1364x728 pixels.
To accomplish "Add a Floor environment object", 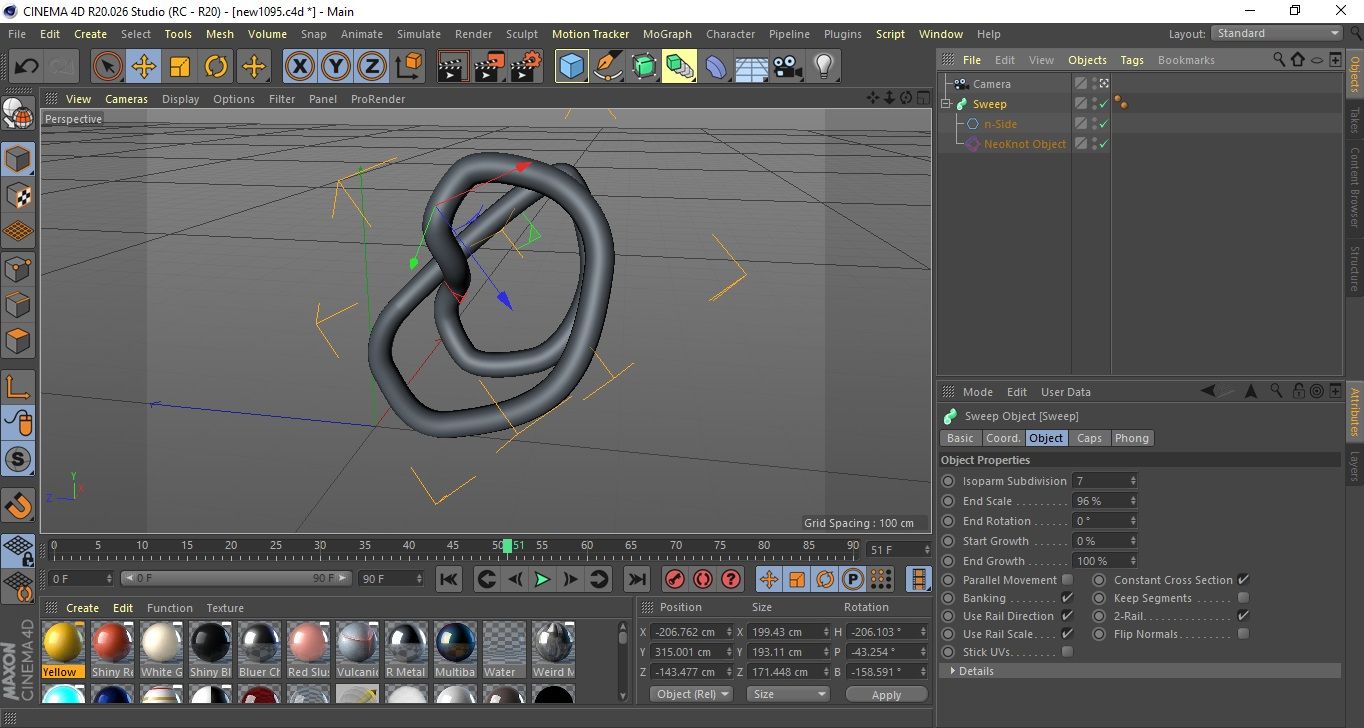I will pos(751,67).
